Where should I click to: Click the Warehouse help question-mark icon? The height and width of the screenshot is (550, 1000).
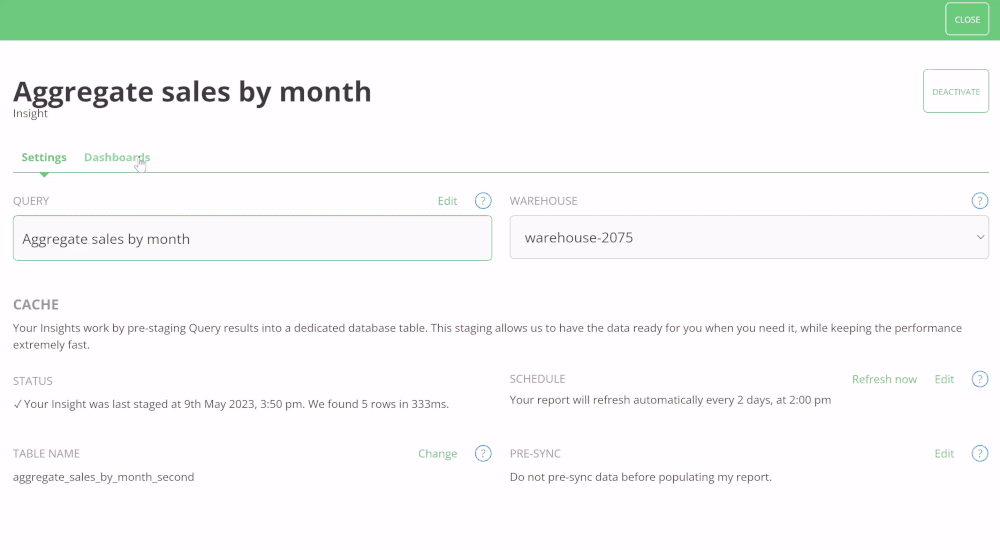pyautogui.click(x=980, y=201)
